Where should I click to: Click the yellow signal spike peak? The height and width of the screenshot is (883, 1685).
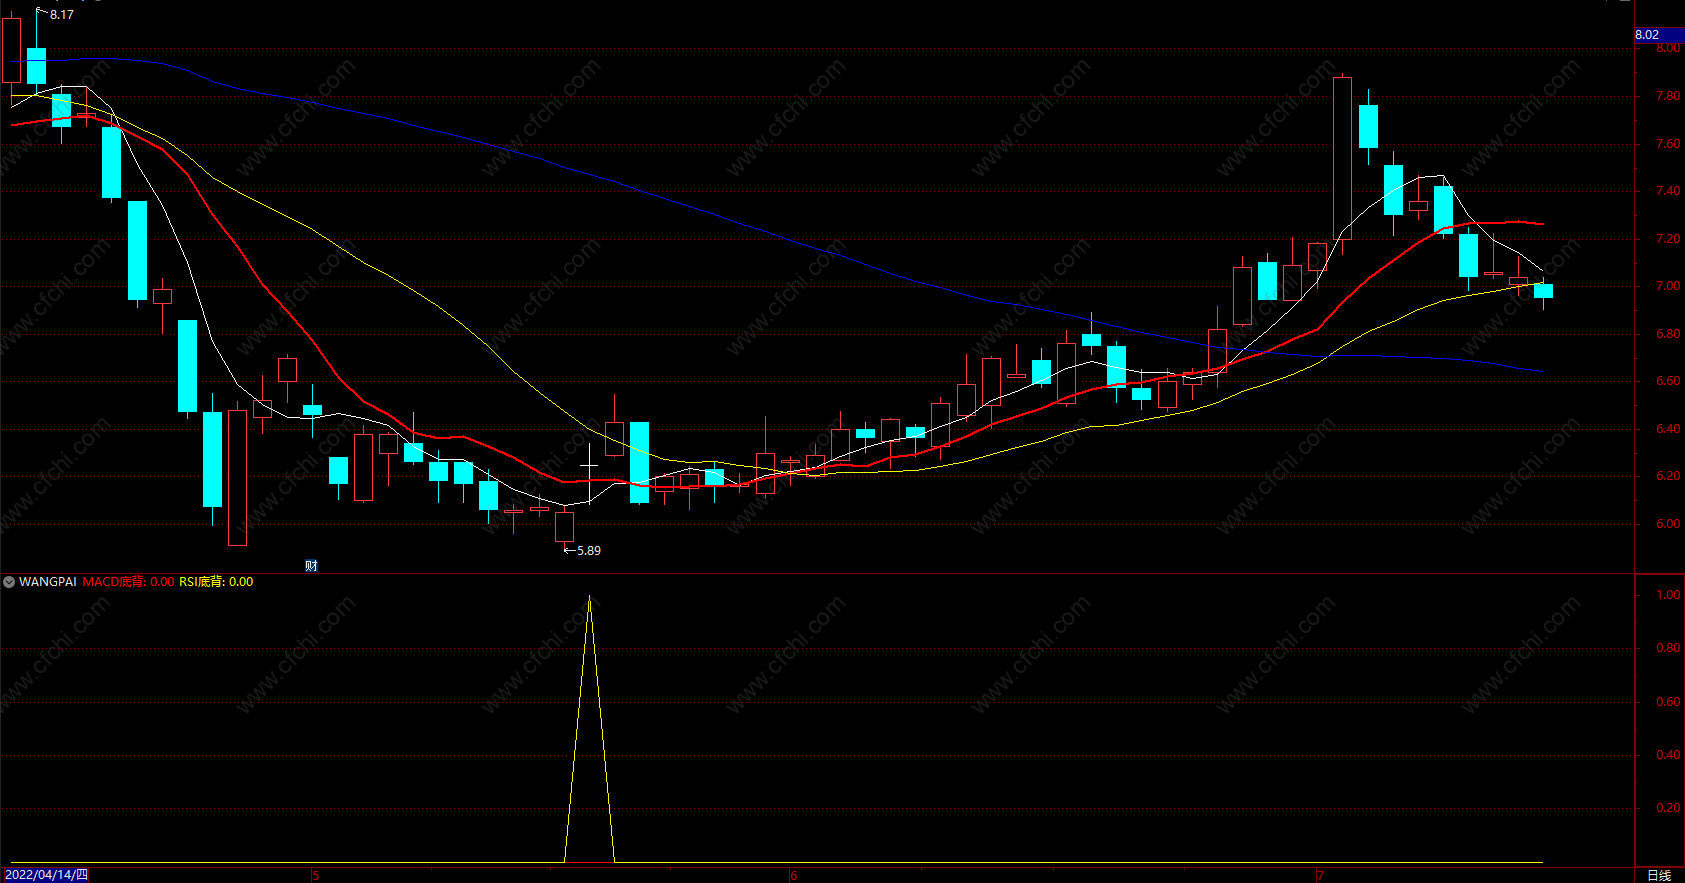tap(589, 597)
